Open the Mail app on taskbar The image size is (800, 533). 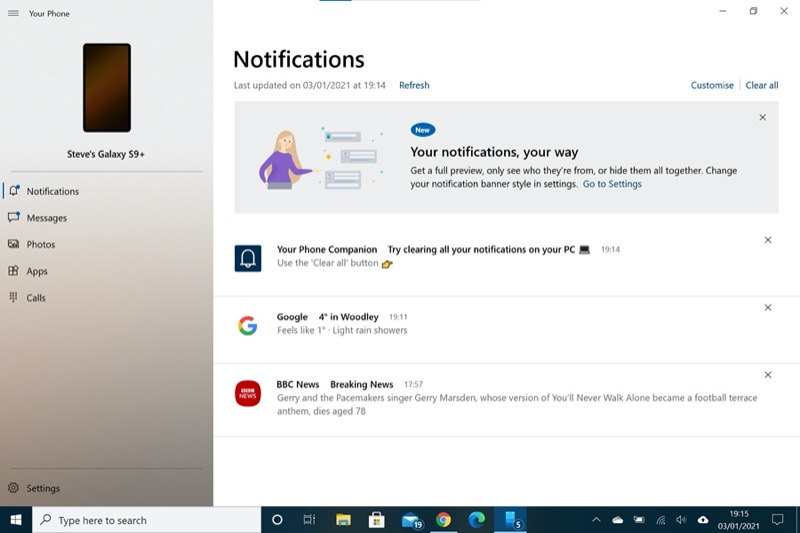tap(411, 520)
